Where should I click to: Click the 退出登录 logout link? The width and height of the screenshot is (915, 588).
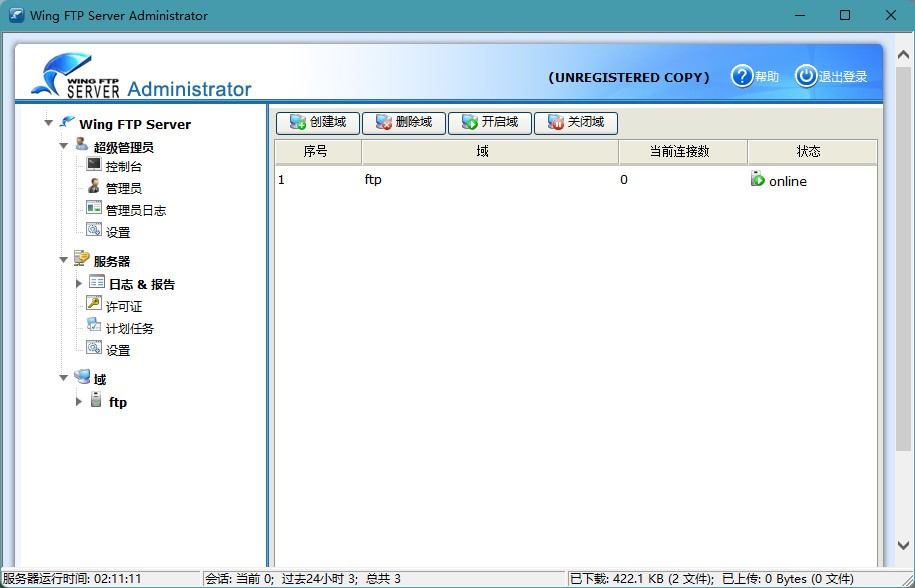pyautogui.click(x=843, y=77)
